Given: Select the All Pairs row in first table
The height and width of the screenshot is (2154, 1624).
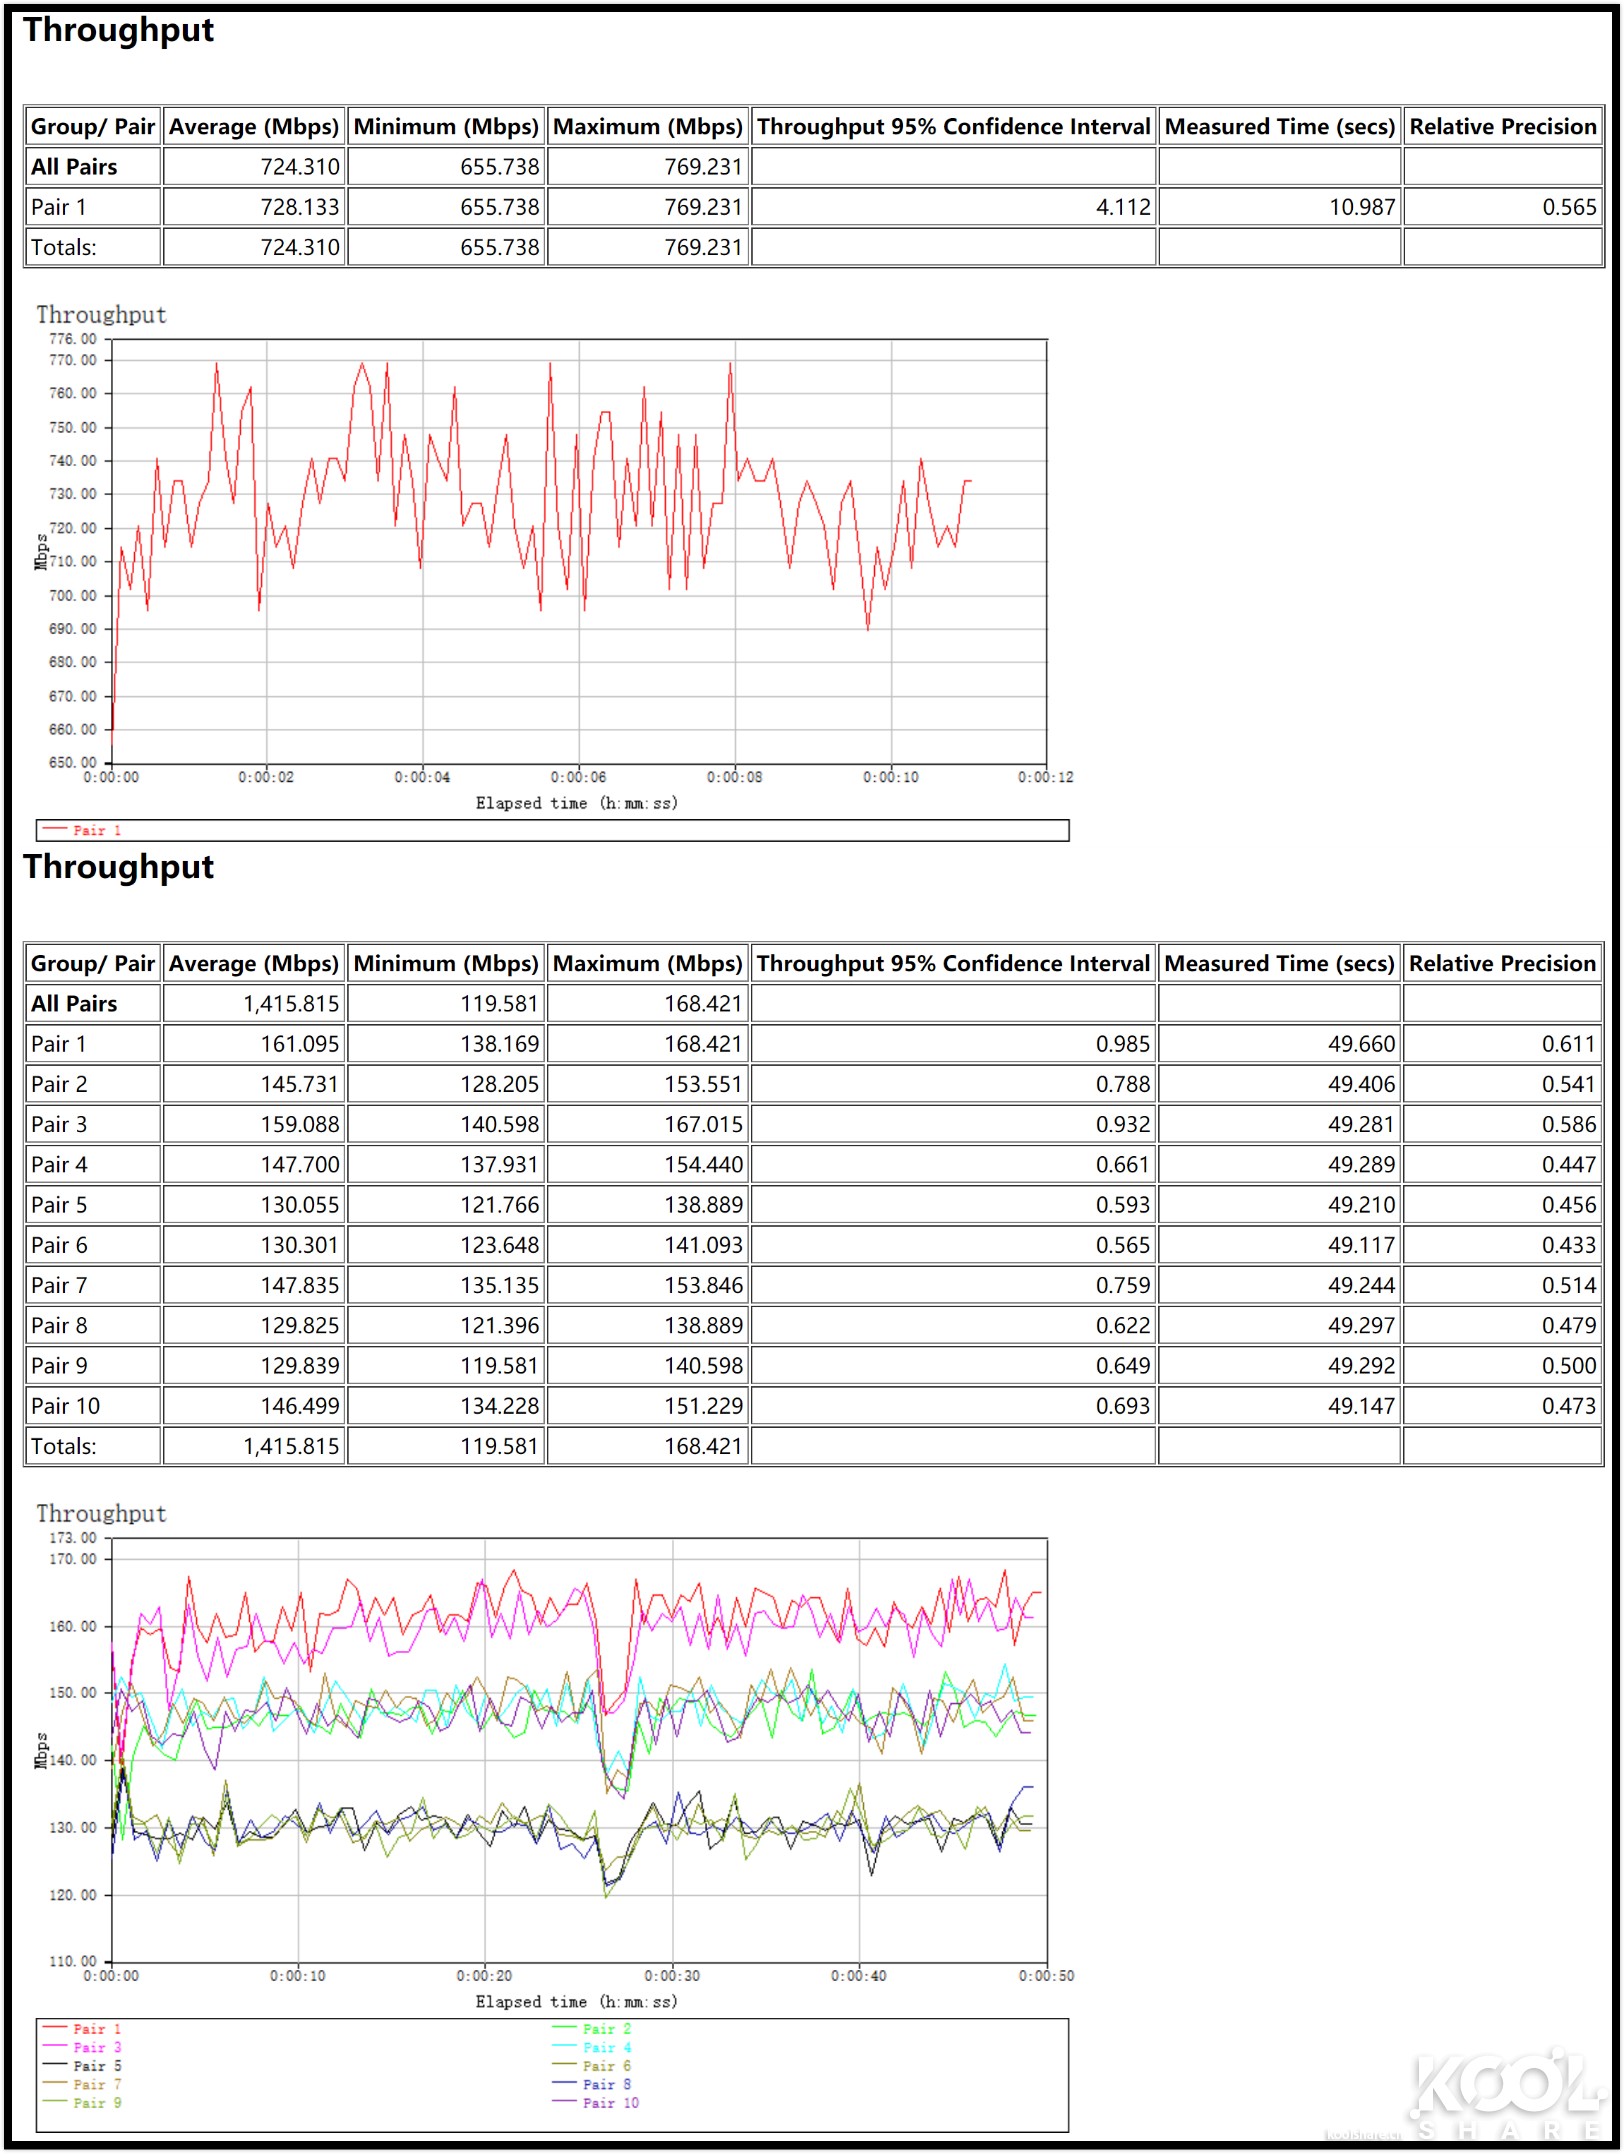Looking at the screenshot, I should pyautogui.click(x=73, y=167).
